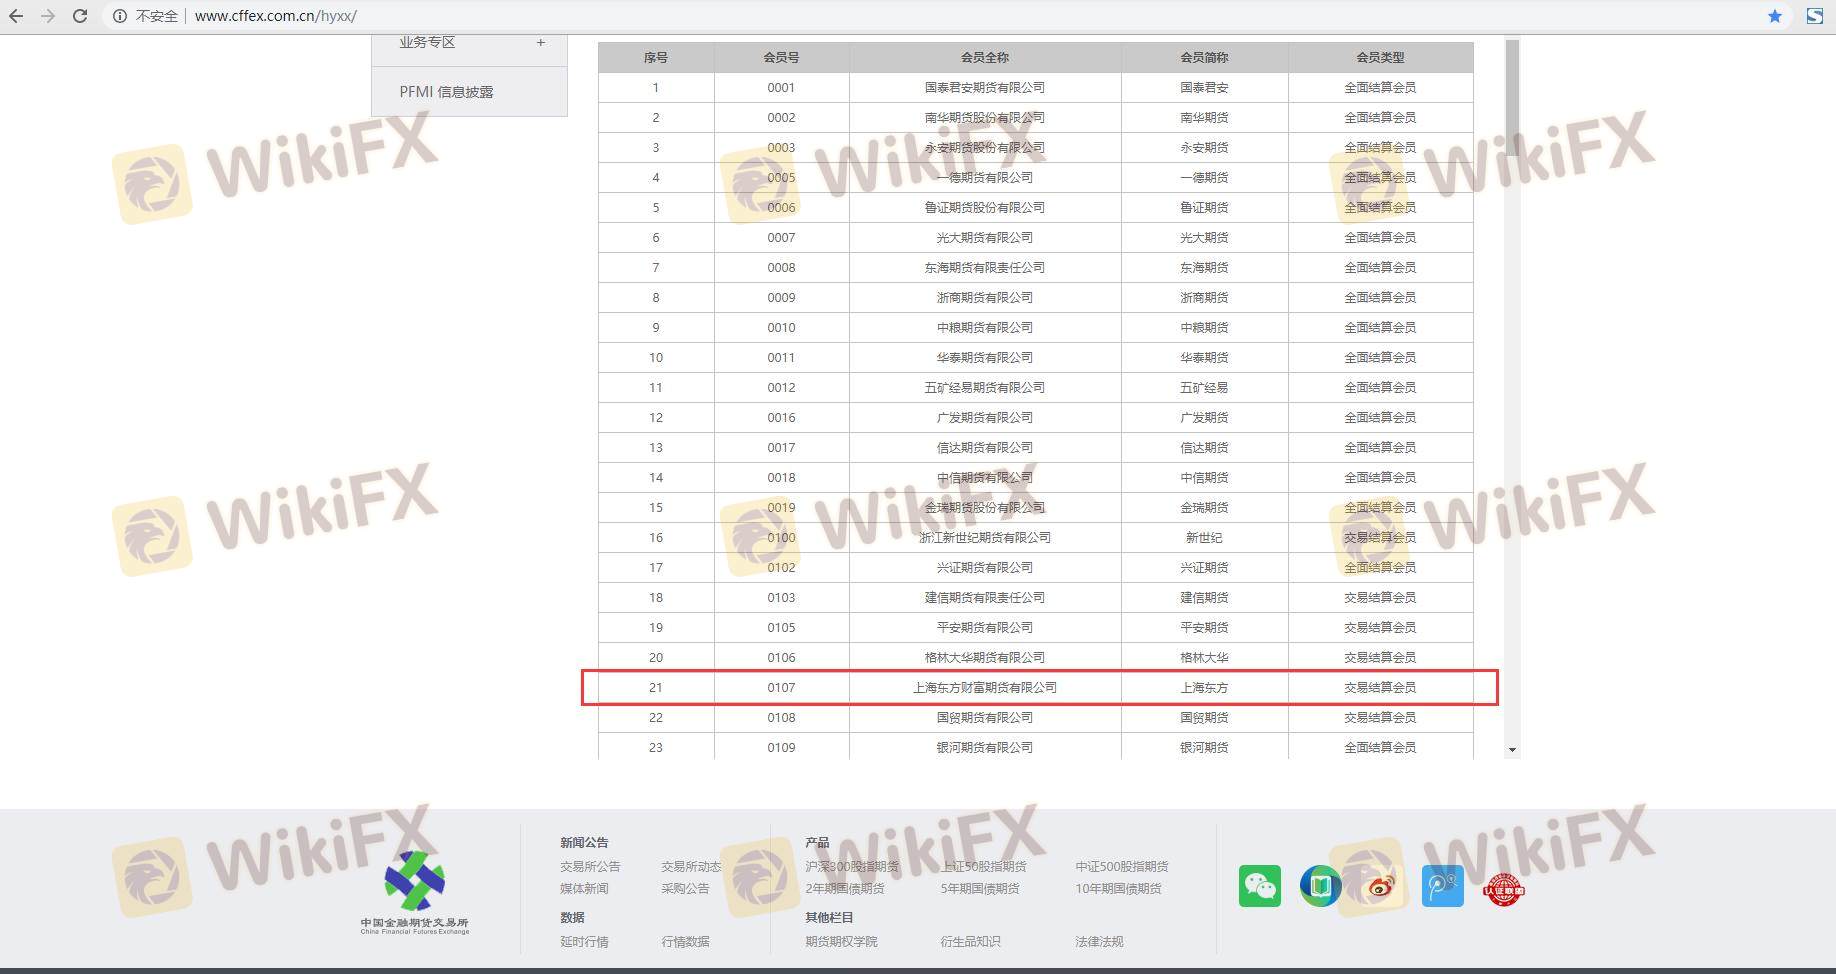Click the 10年期国债期货 footer link
This screenshot has height=974, width=1836.
point(1118,888)
